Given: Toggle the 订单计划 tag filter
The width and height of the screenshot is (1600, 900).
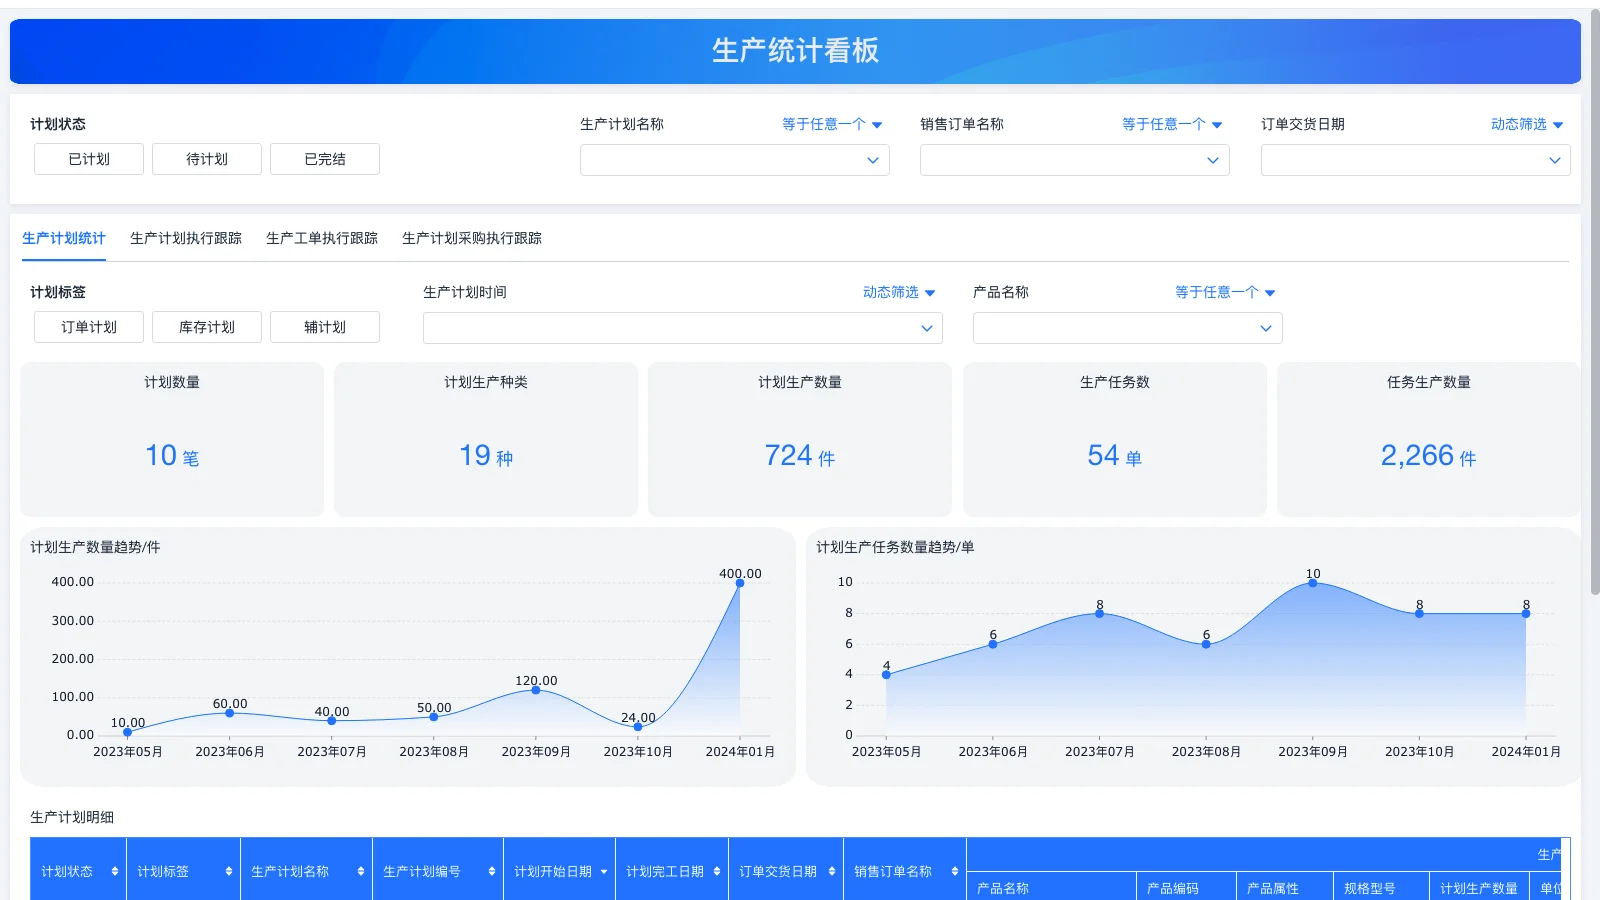Looking at the screenshot, I should point(88,327).
